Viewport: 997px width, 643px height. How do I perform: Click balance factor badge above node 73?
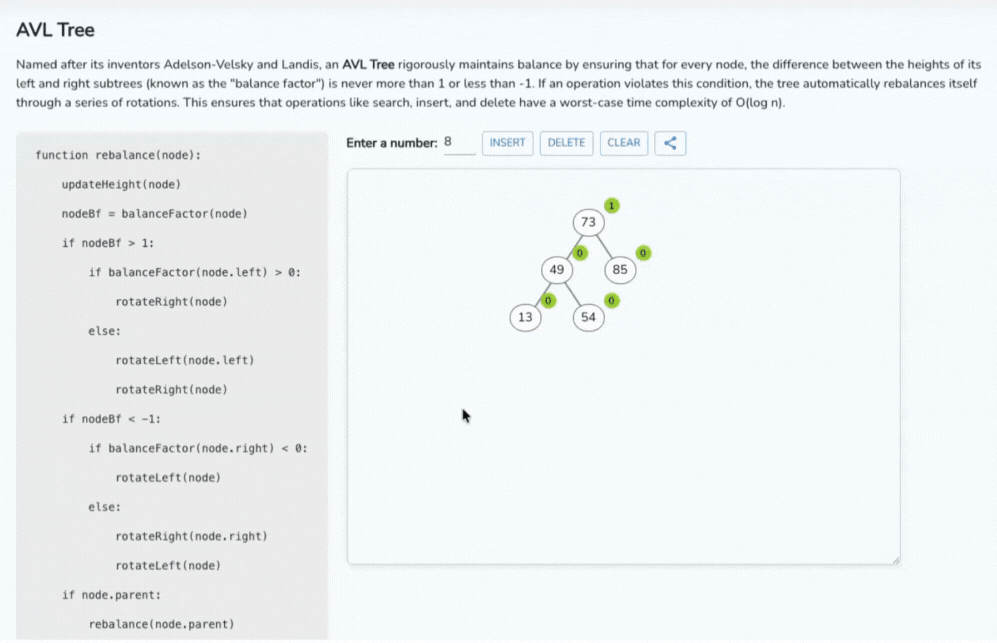pyautogui.click(x=612, y=205)
